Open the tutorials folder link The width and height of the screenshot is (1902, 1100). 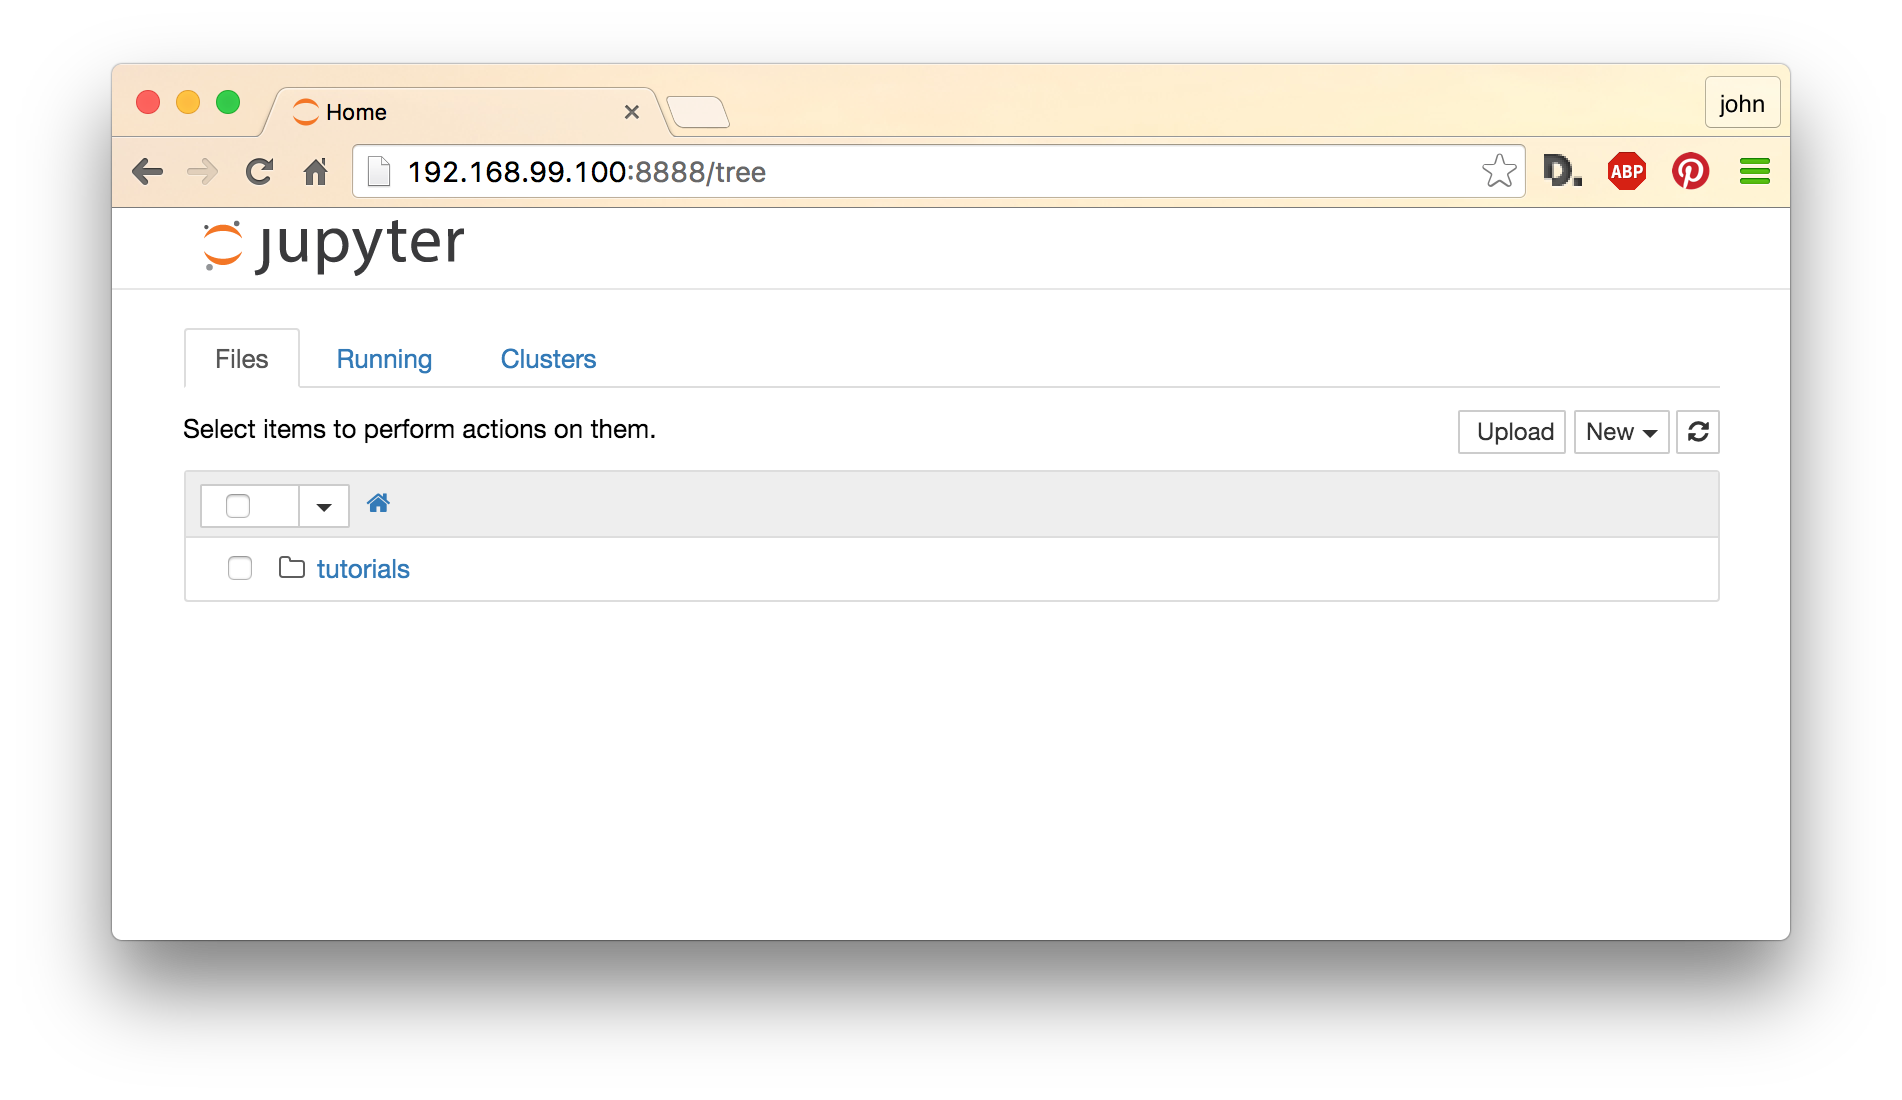[x=363, y=569]
